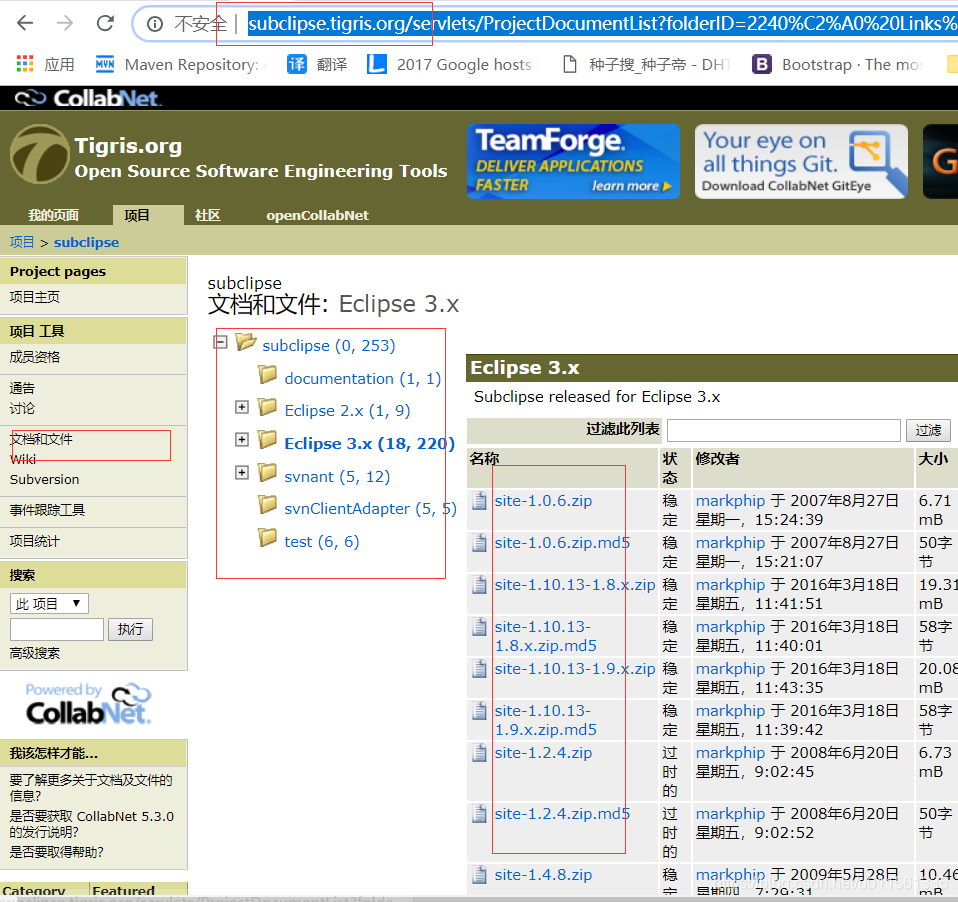Switch to the 社区 tab

click(208, 215)
